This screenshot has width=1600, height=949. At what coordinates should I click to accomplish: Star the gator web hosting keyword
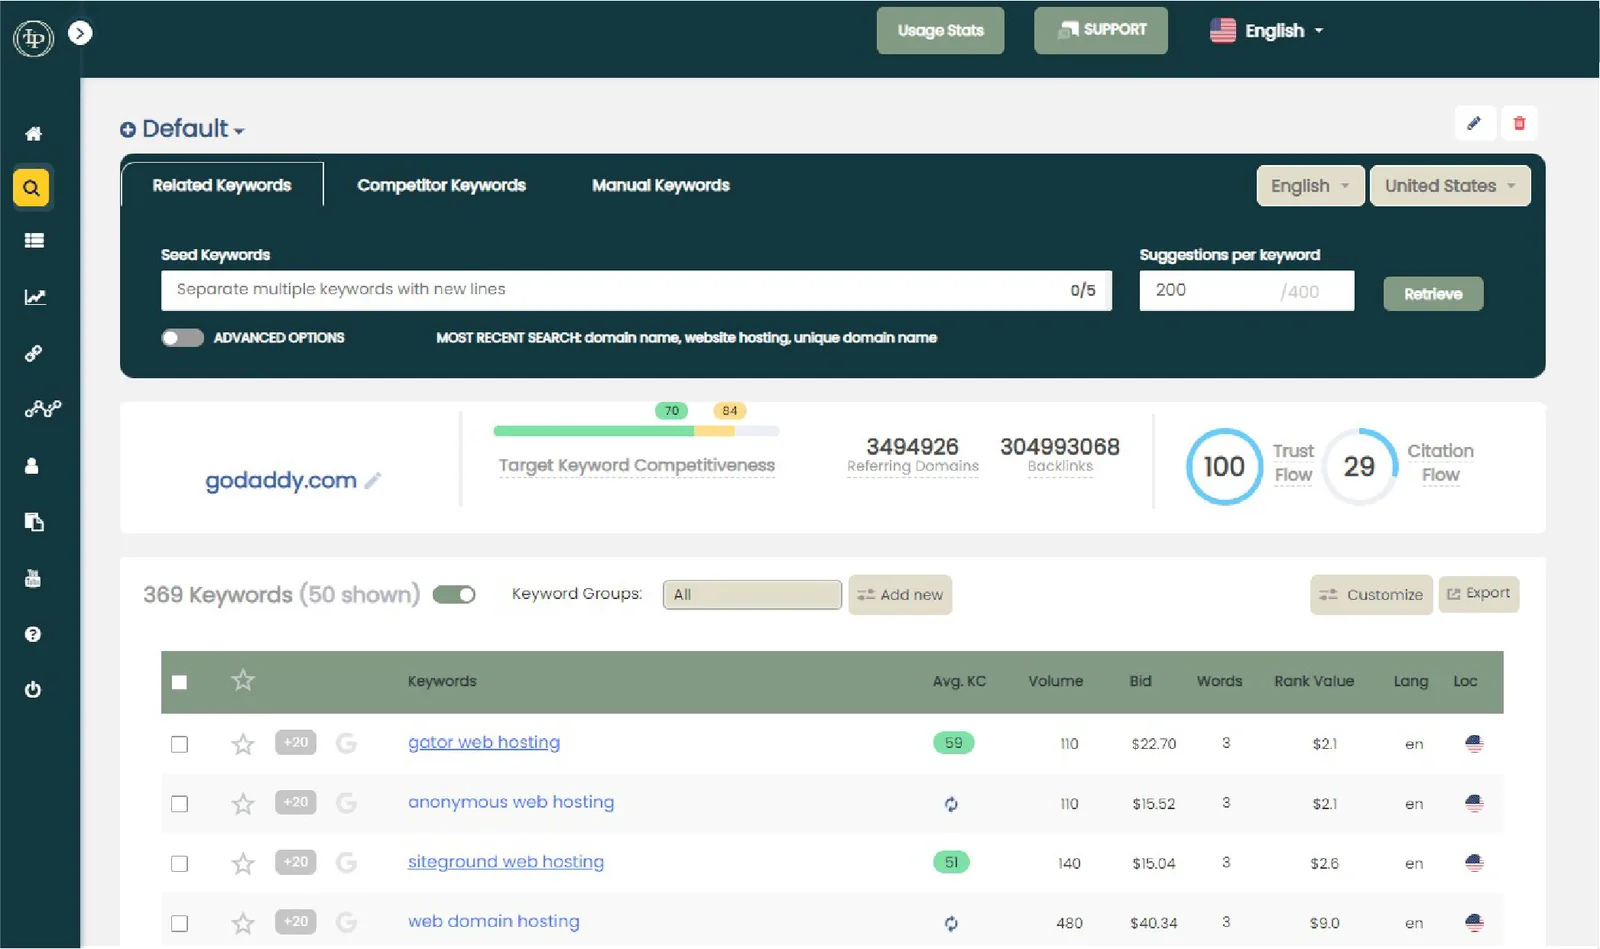[243, 743]
